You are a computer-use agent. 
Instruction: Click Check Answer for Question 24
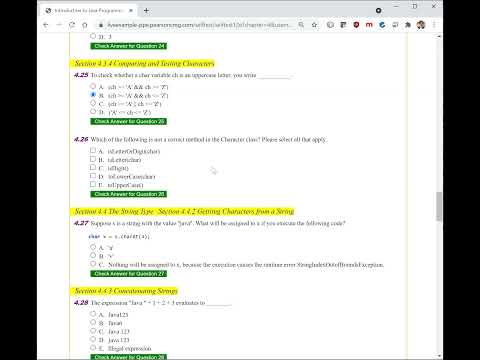[129, 46]
